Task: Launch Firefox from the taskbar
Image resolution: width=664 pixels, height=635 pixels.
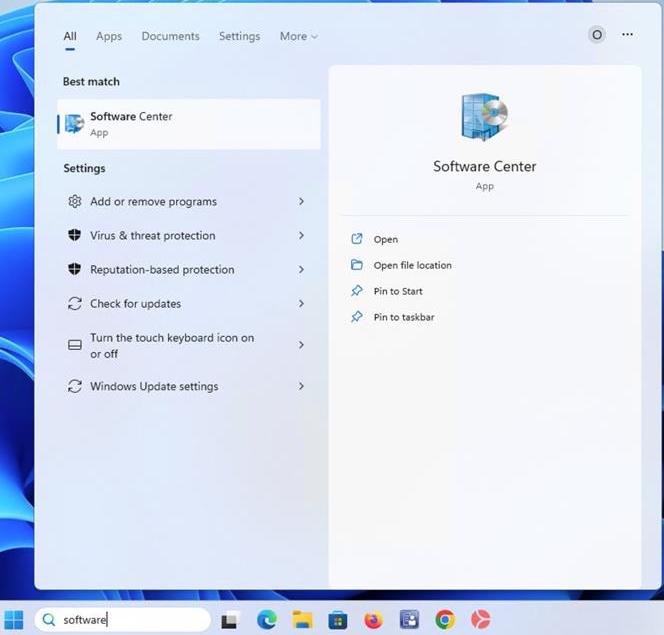Action: coord(373,620)
